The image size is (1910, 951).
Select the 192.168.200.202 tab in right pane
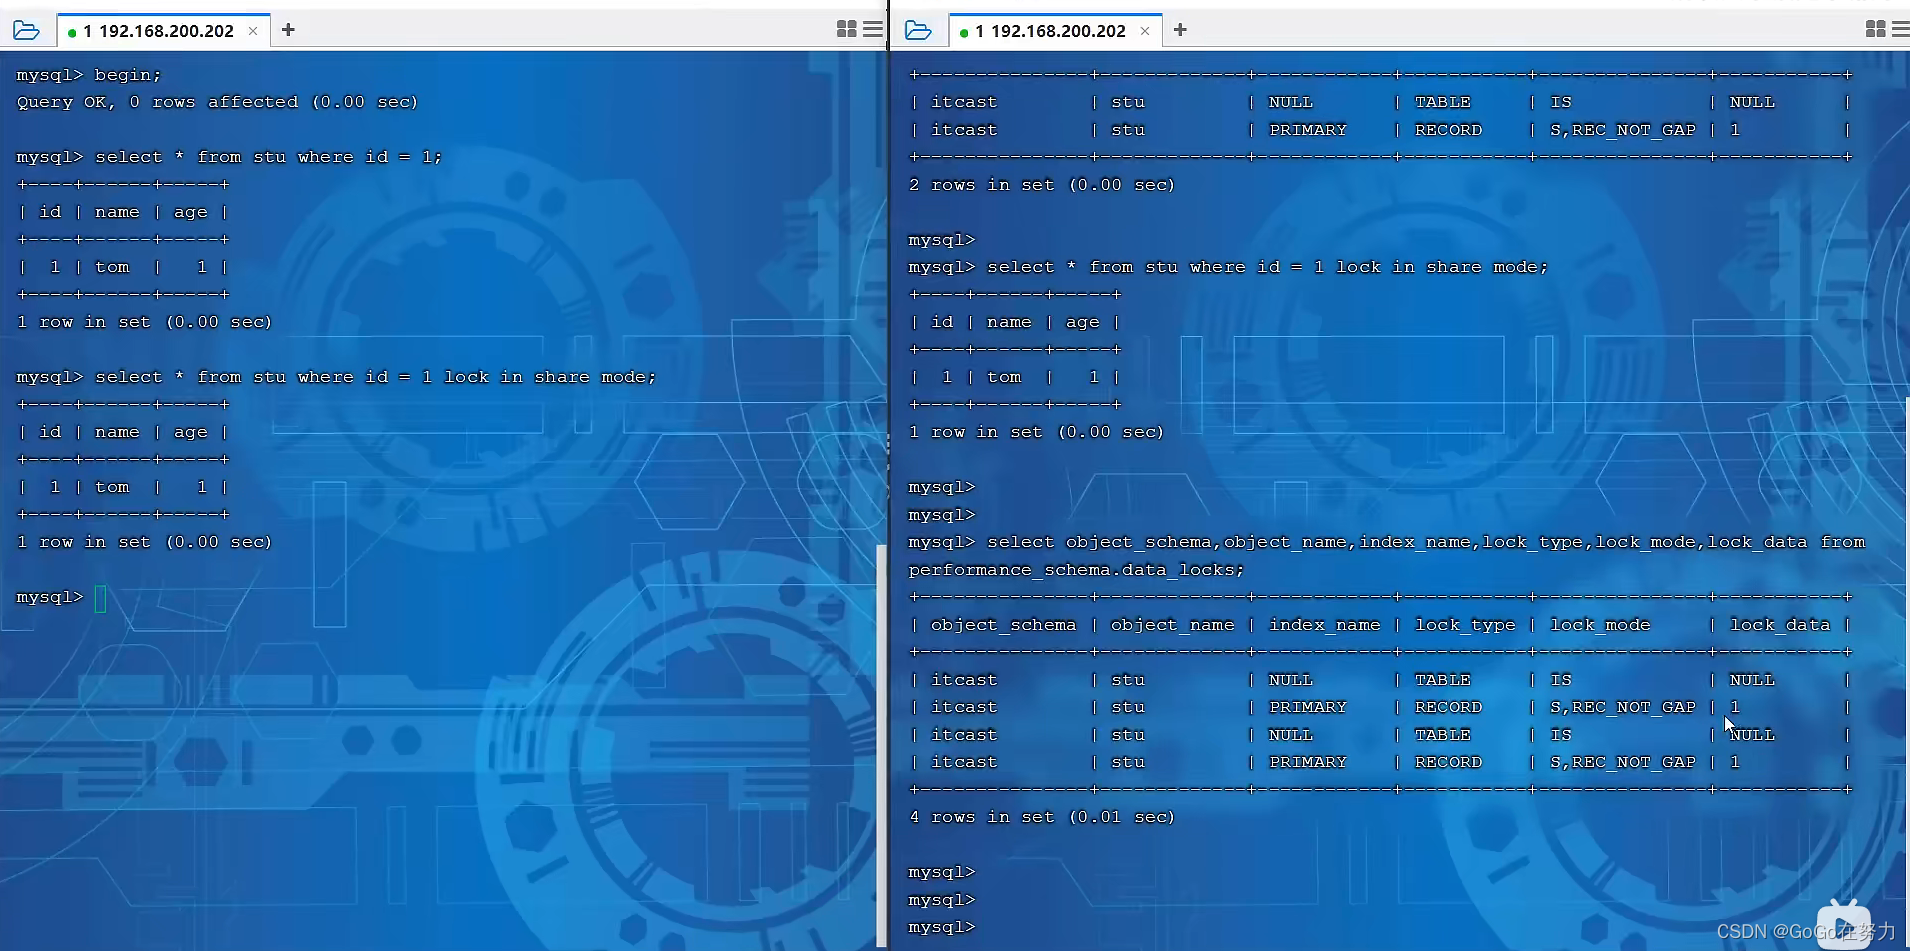tap(1056, 31)
